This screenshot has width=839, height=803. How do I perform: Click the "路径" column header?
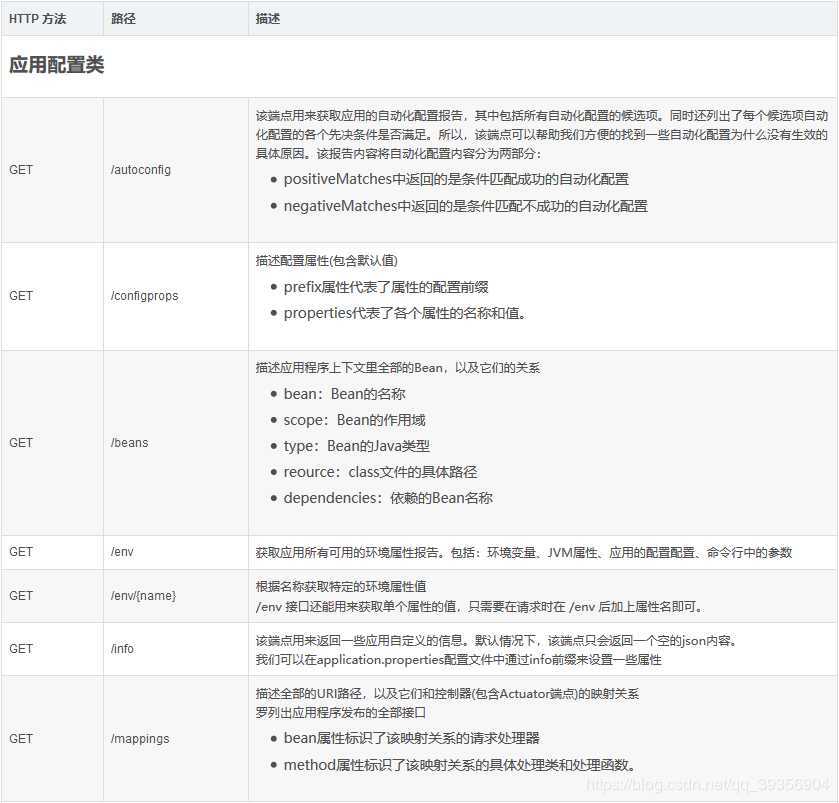(123, 19)
